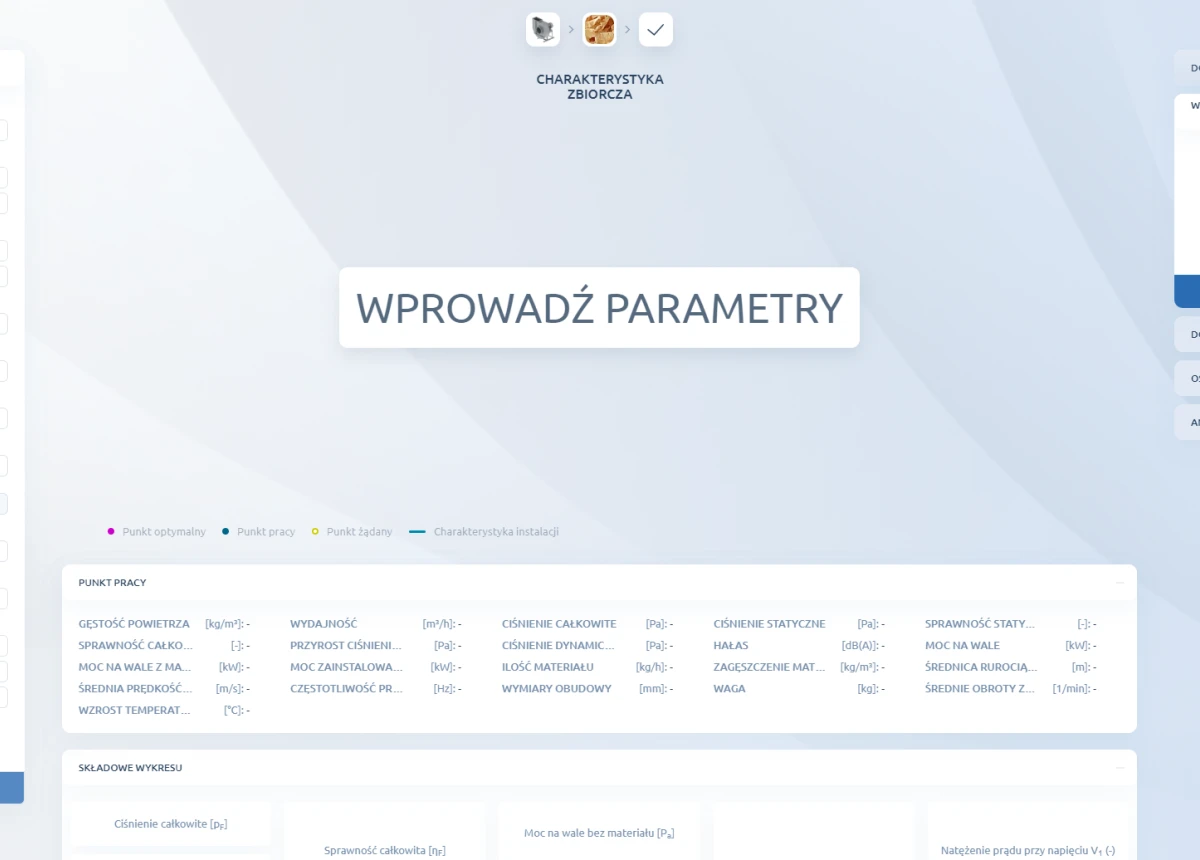Select the Sprawność całkowita chart component
Viewport: 1200px width, 860px height.
pyautogui.click(x=384, y=850)
